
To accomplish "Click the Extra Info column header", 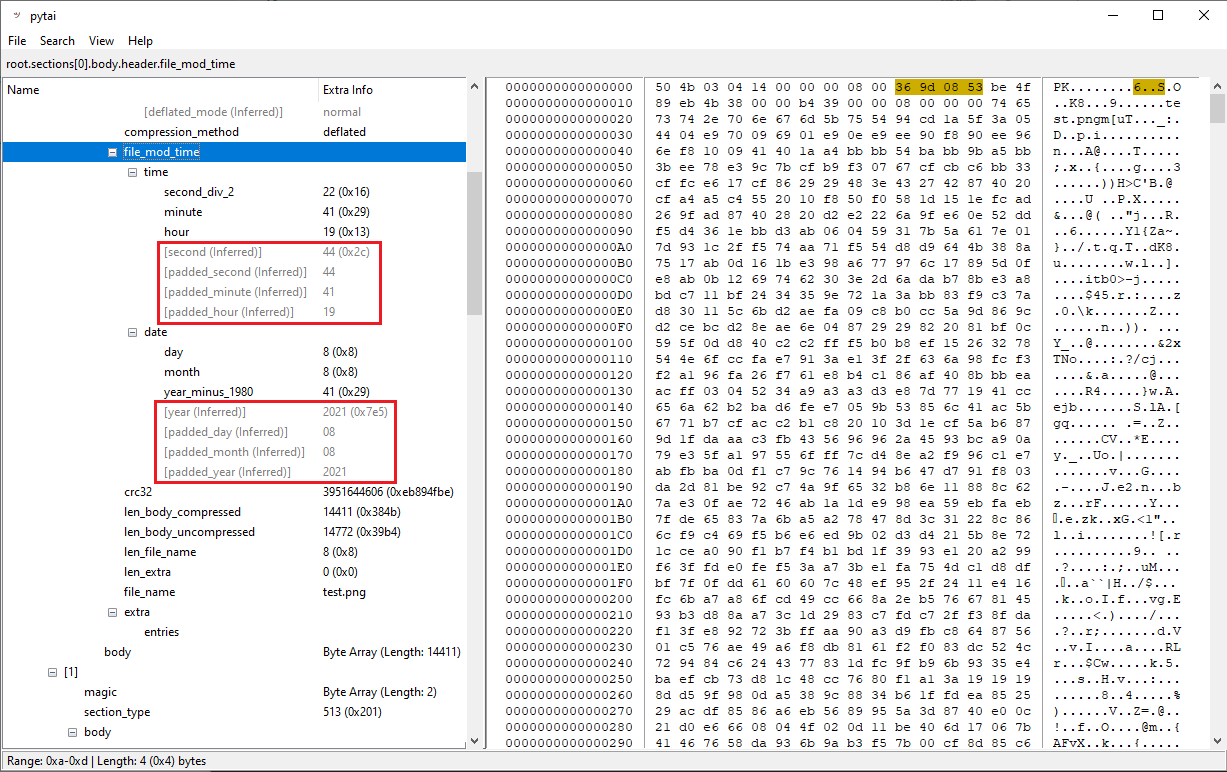I will 347,90.
